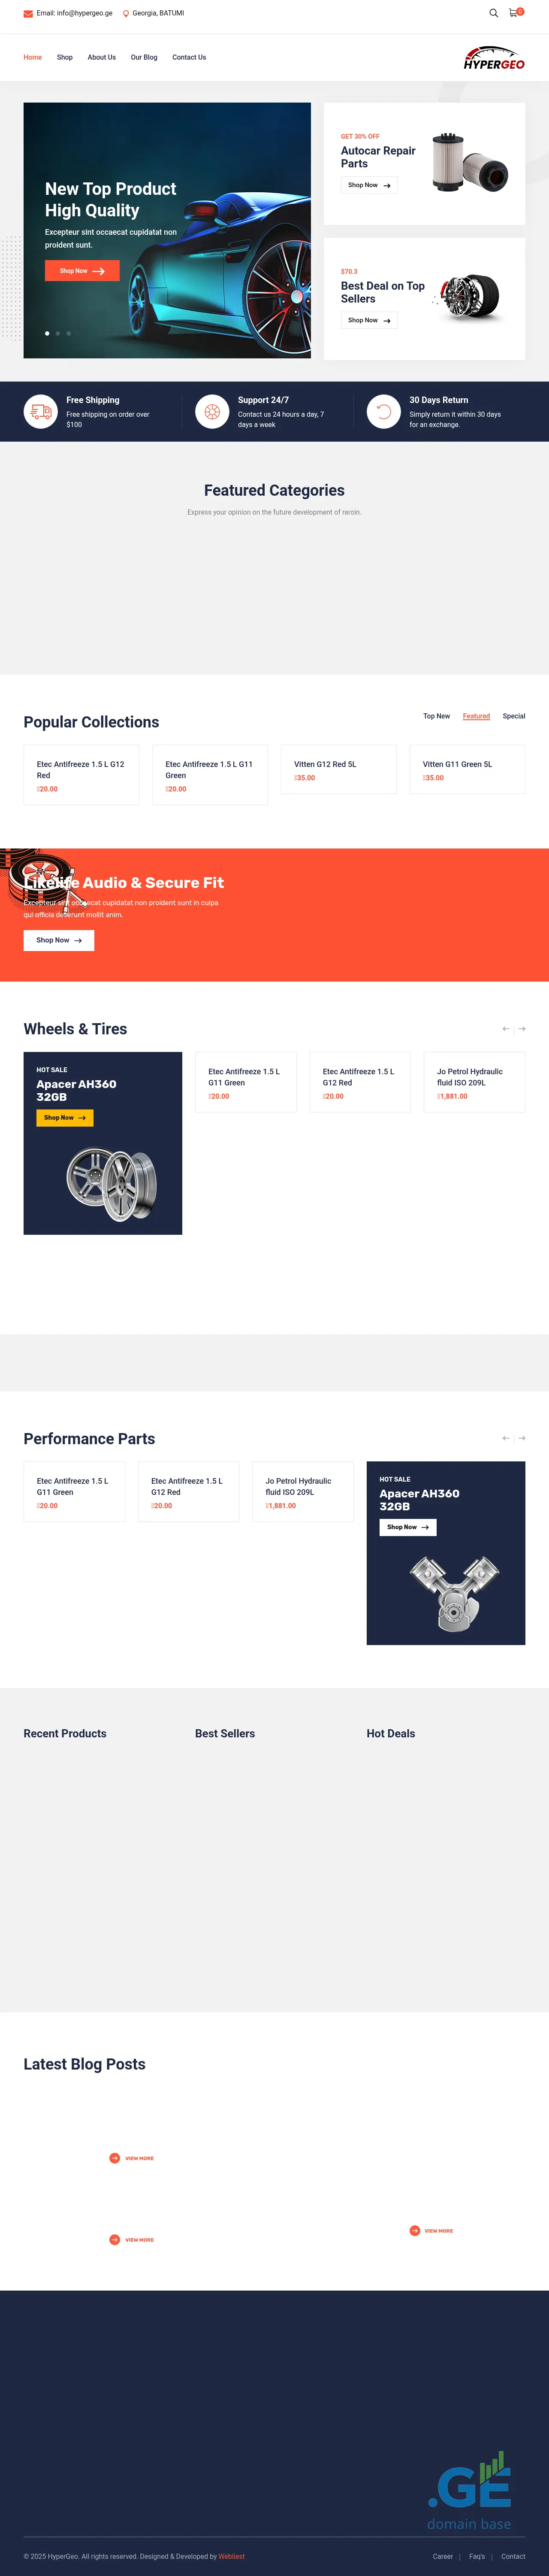Click the 30 Days Return arrow icon

click(x=383, y=411)
